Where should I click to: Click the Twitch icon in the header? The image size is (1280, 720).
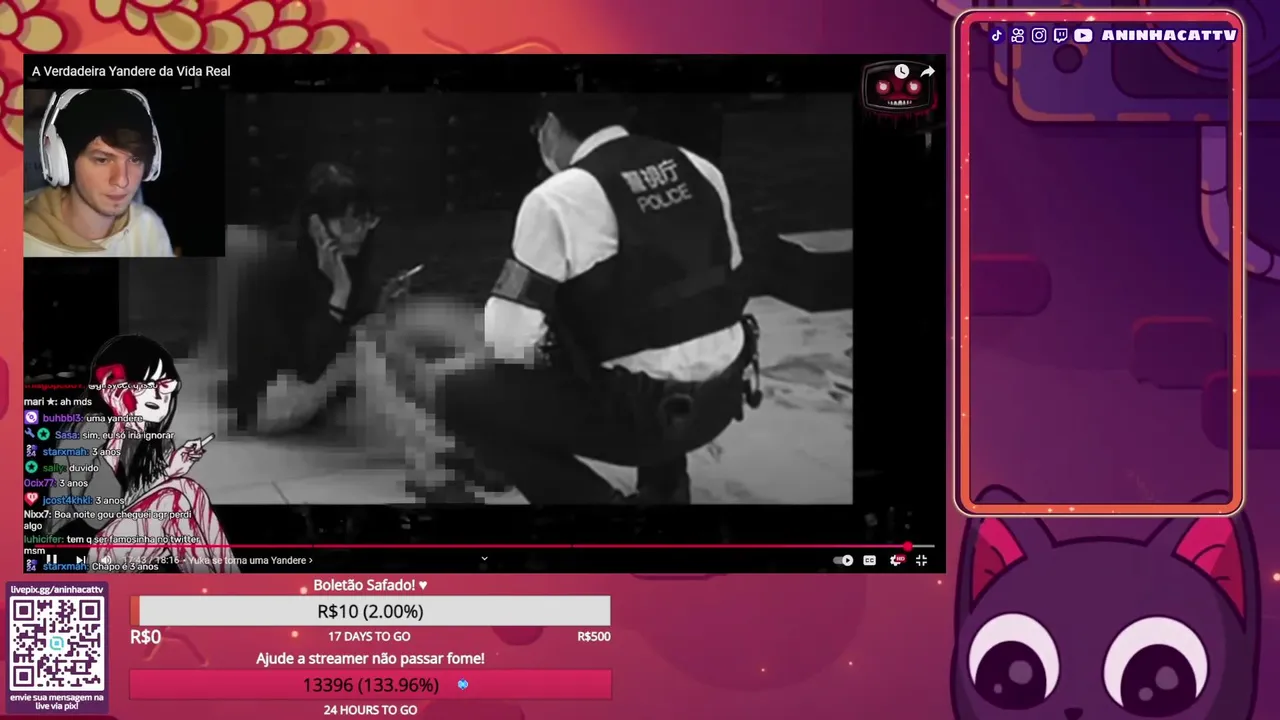[1061, 35]
